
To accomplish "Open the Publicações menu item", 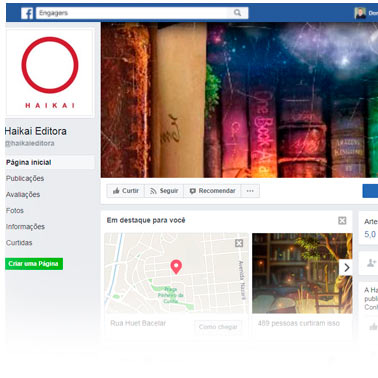I will (25, 178).
